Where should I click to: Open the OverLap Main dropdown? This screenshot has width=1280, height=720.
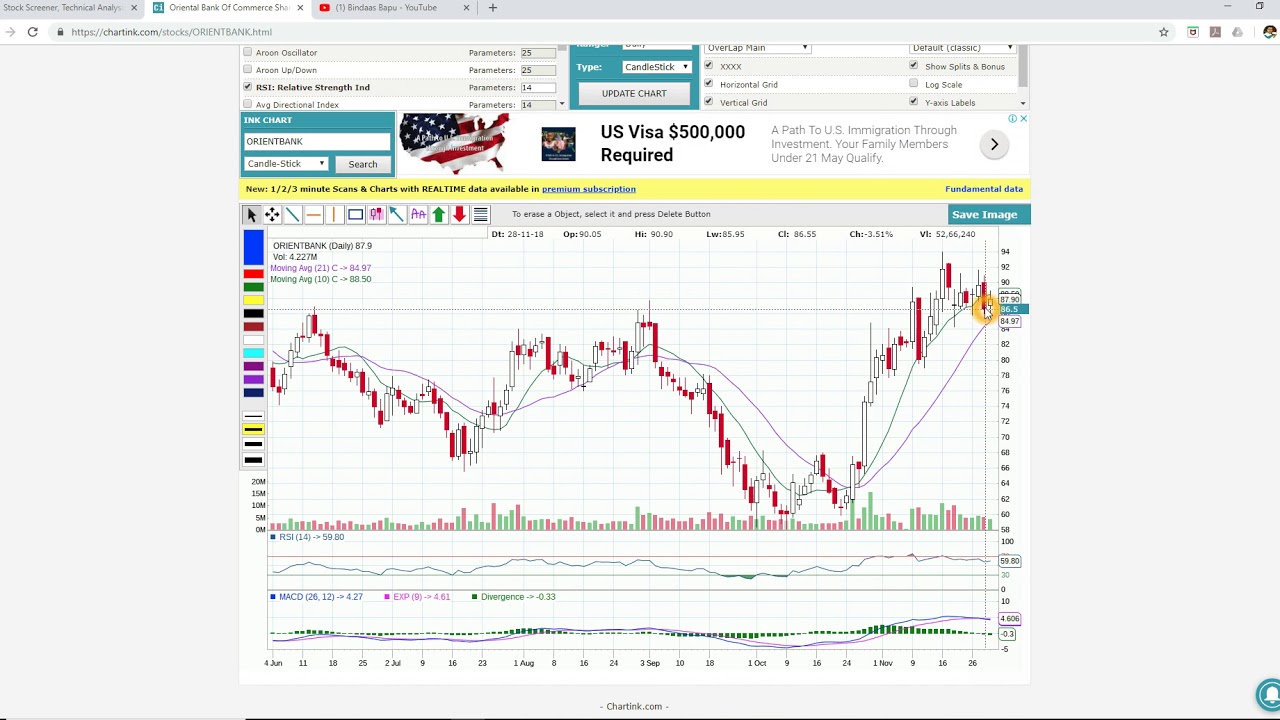(757, 48)
